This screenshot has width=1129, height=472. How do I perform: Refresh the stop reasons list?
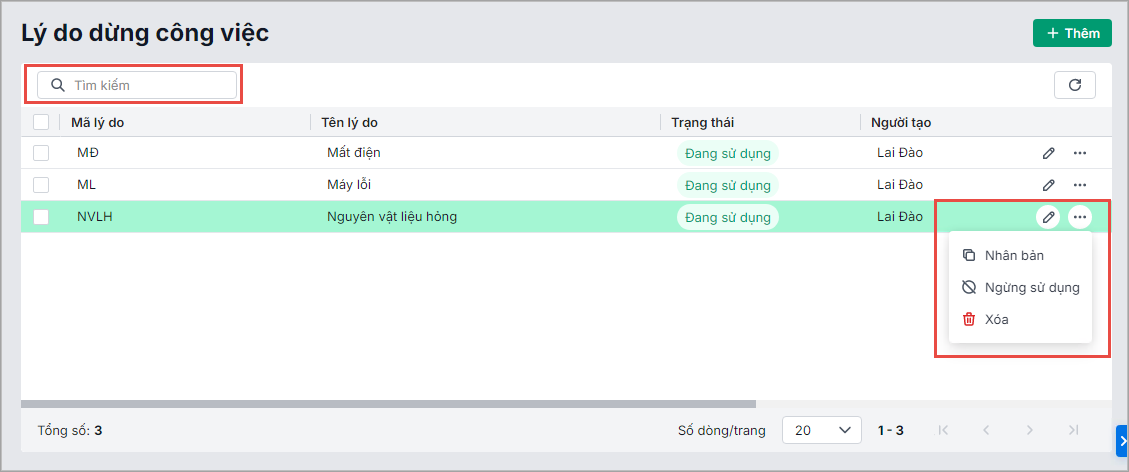[1075, 85]
